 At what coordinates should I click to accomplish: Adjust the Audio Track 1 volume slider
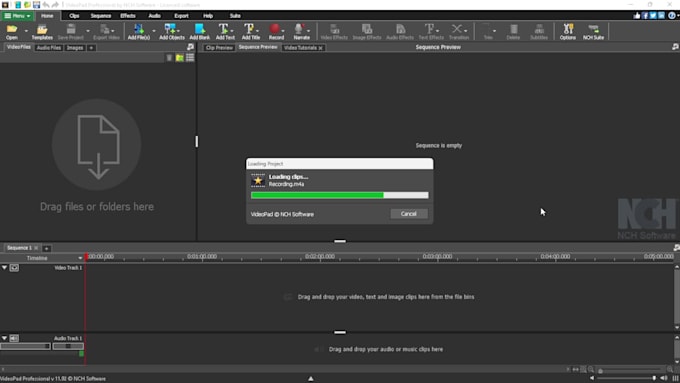click(x=26, y=346)
